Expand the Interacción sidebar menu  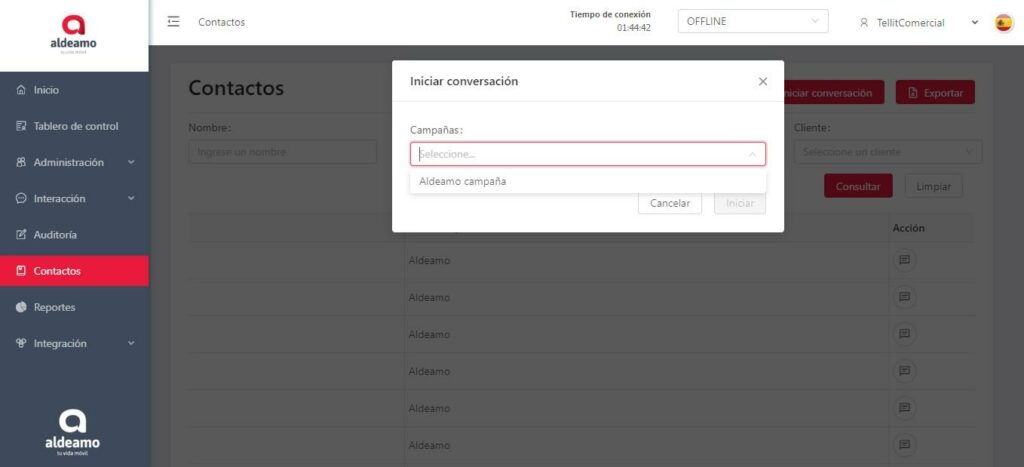[74, 198]
